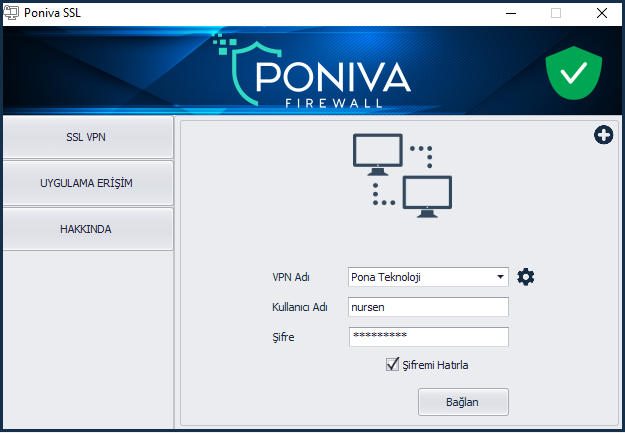Open VPN settings gear icon
Image resolution: width=625 pixels, height=433 pixels.
pyautogui.click(x=525, y=277)
